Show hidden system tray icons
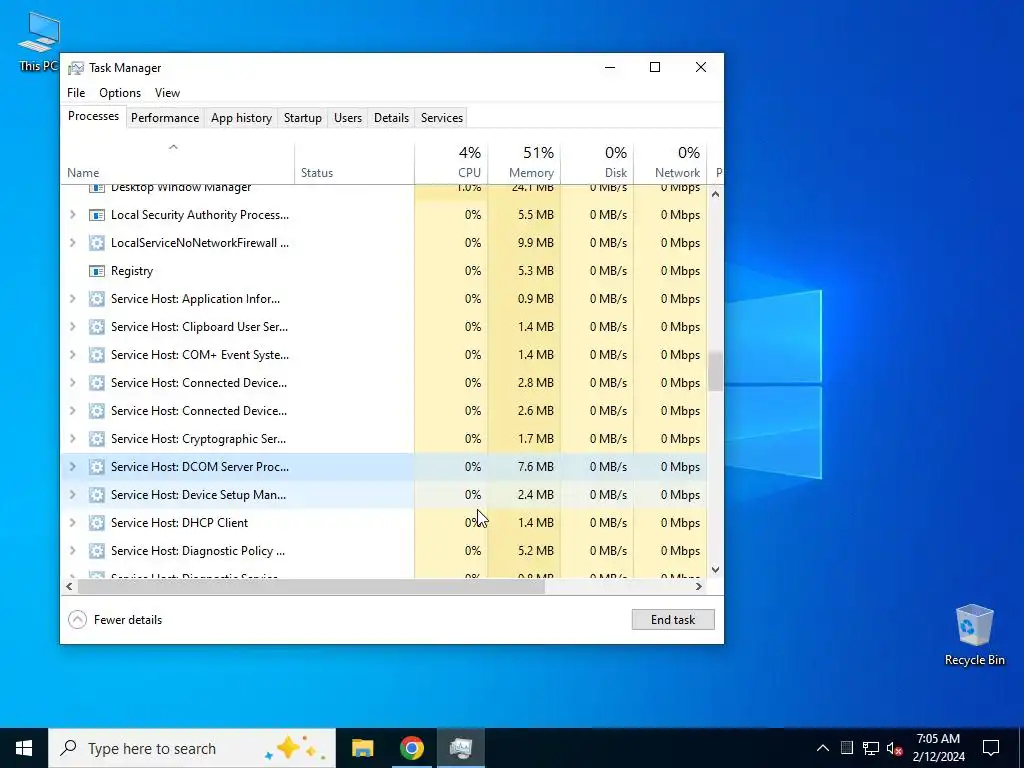Viewport: 1024px width, 768px height. pyautogui.click(x=823, y=748)
